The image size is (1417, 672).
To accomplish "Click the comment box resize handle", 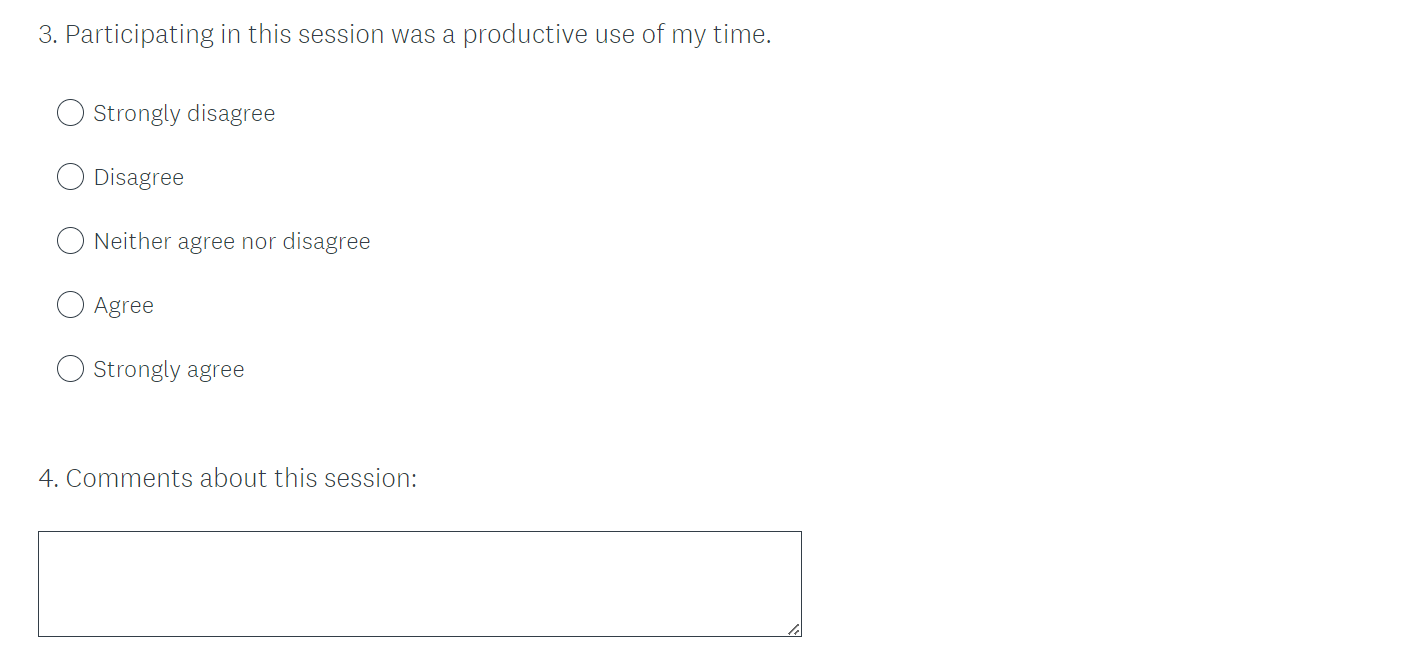I will coord(794,629).
